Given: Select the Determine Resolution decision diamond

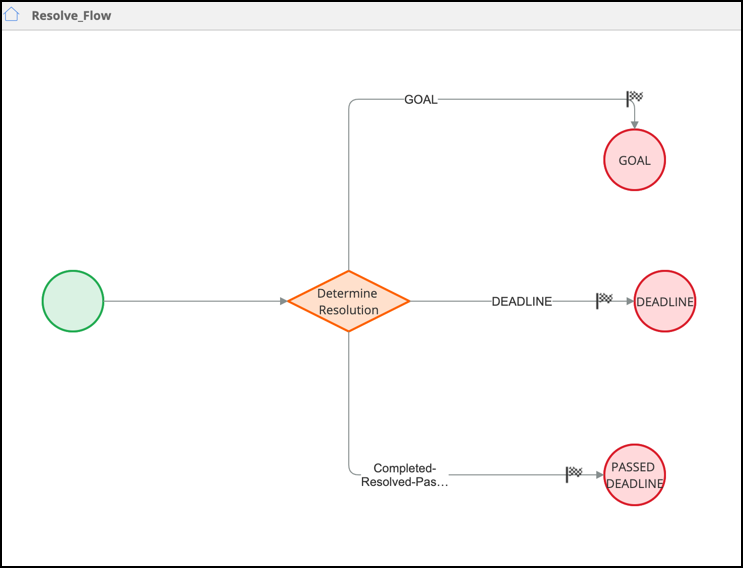Looking at the screenshot, I should (349, 301).
